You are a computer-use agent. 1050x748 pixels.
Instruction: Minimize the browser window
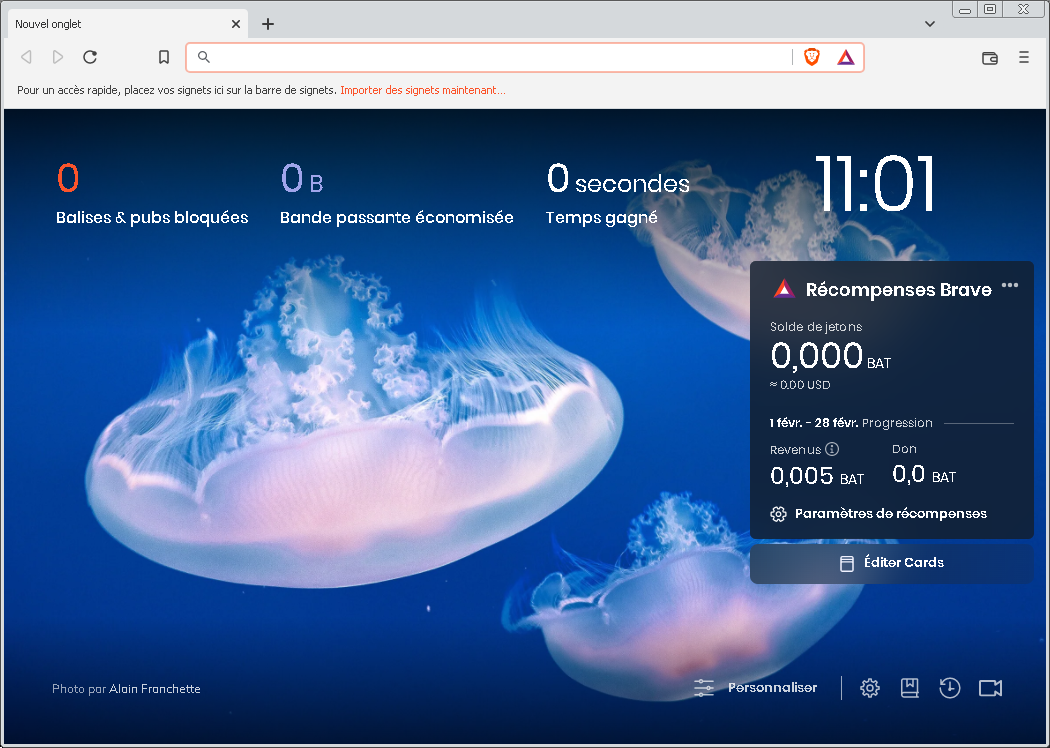pyautogui.click(x=964, y=9)
